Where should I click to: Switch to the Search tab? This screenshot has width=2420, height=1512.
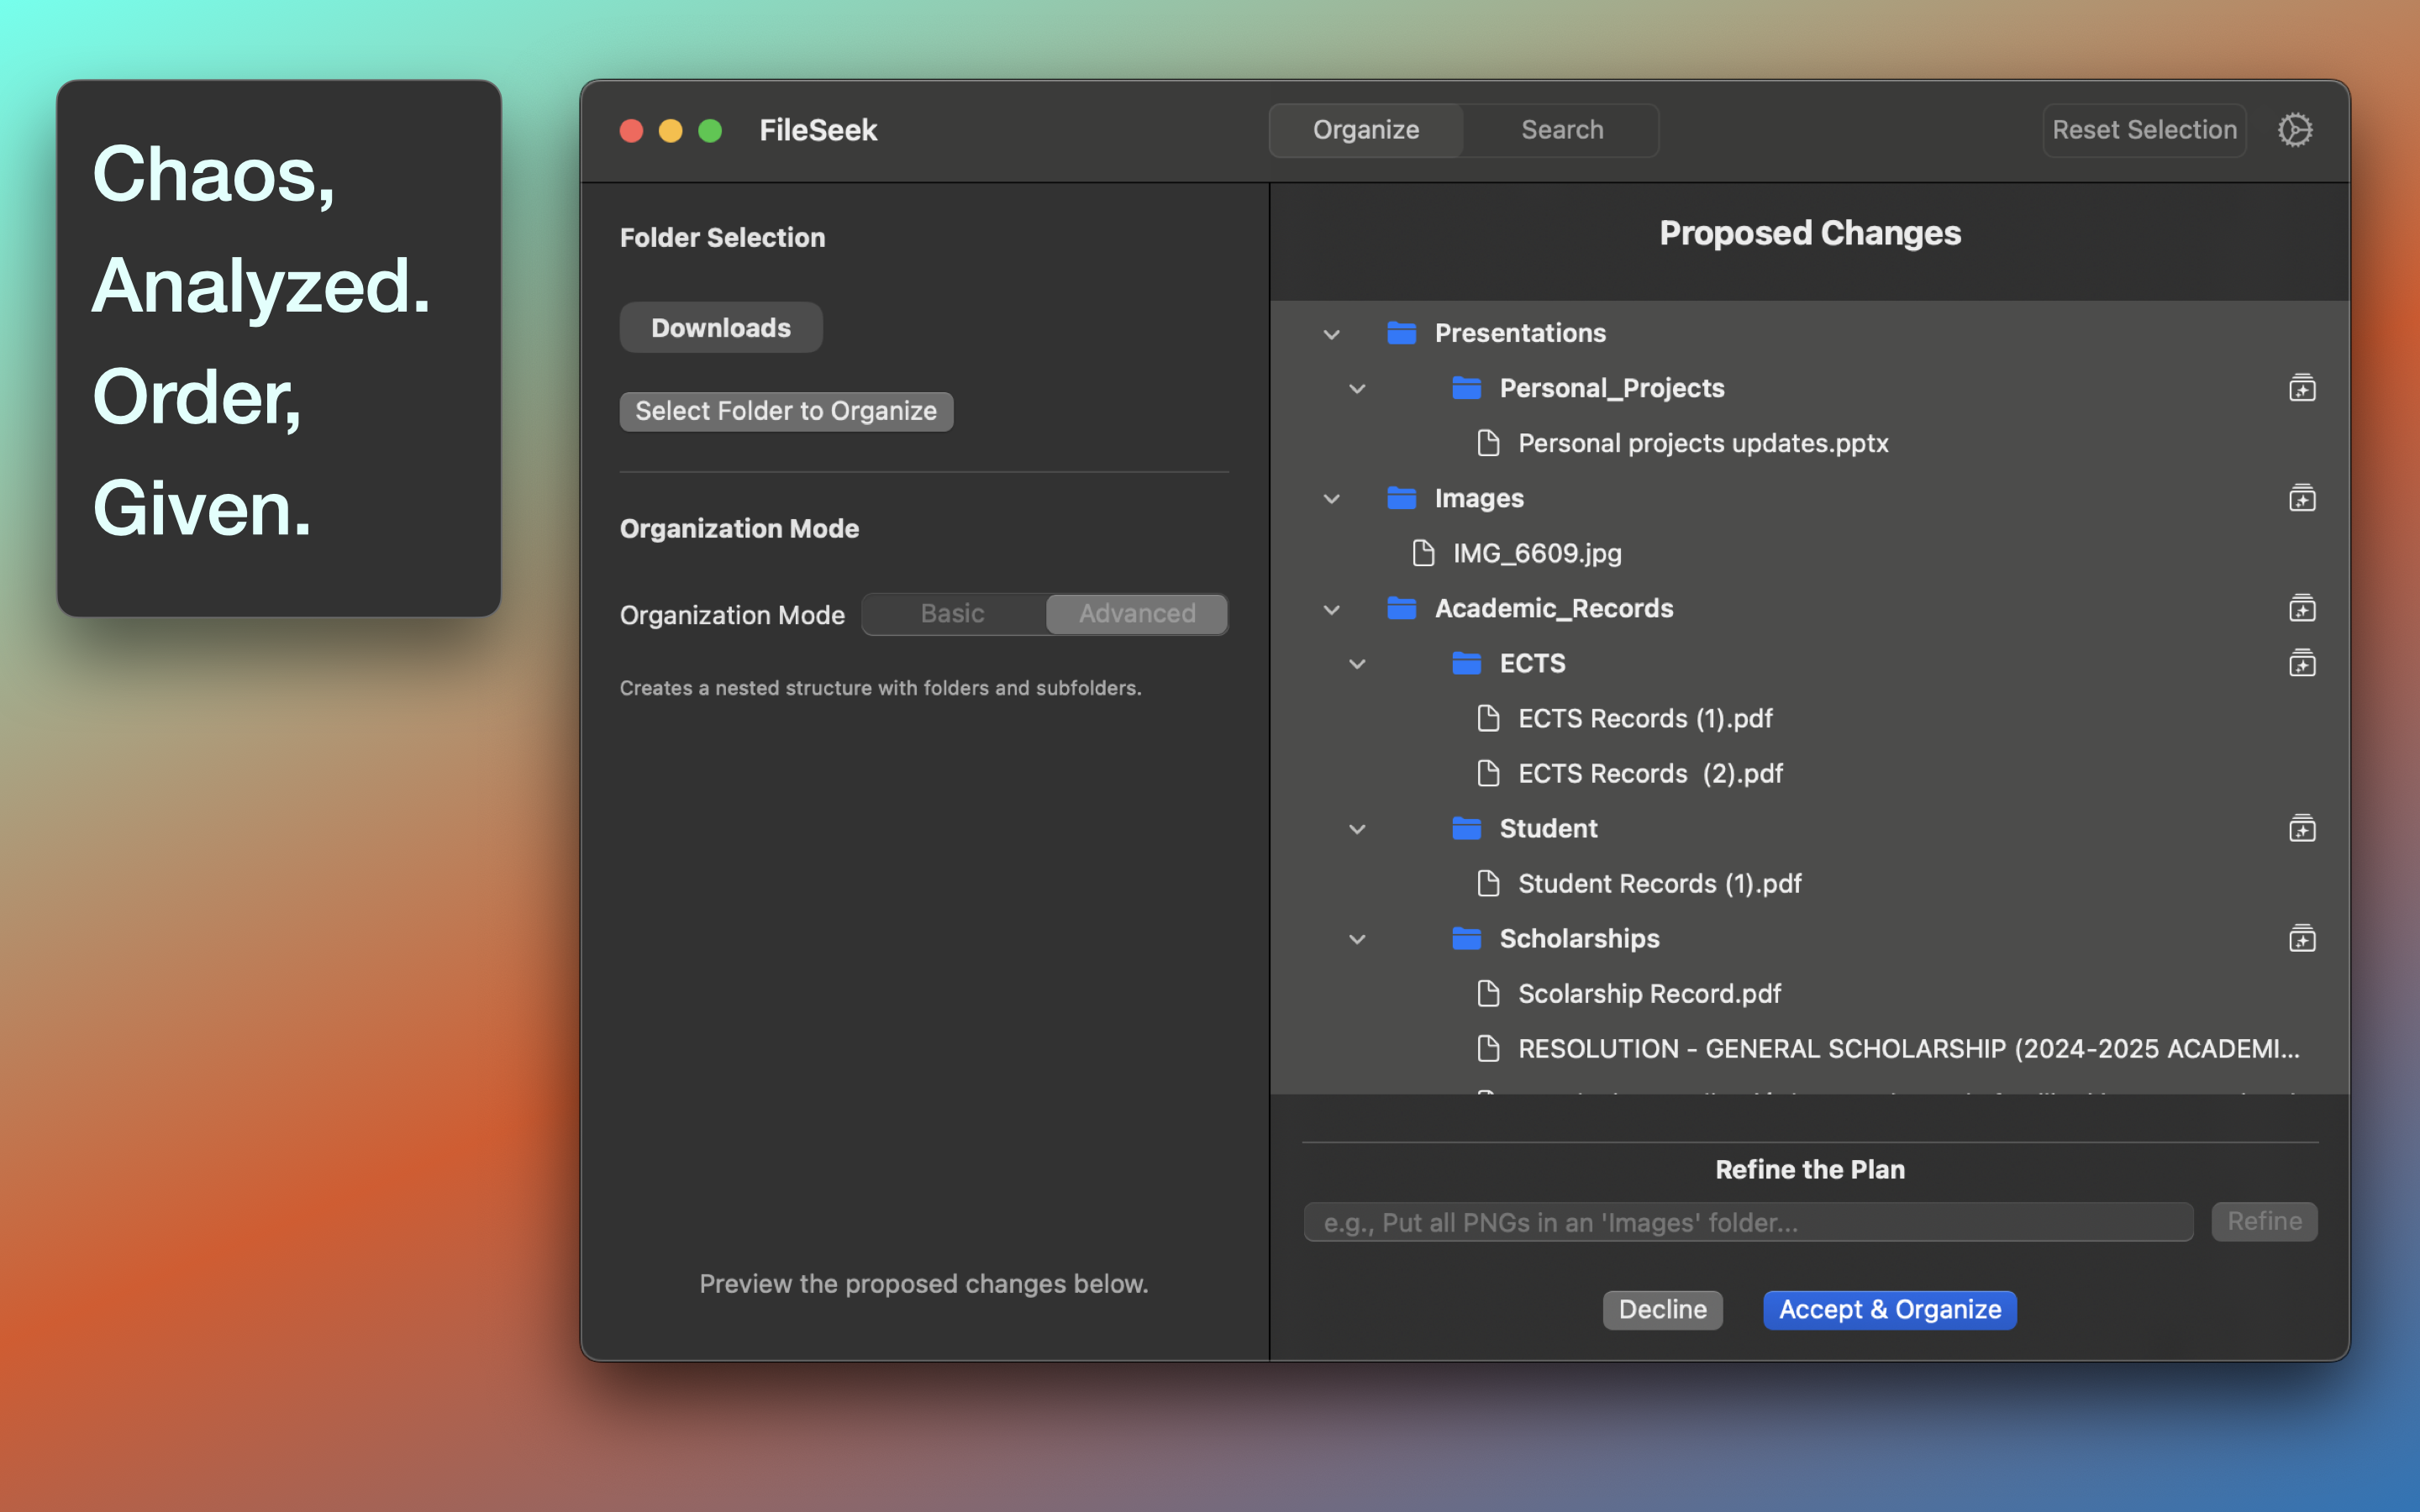click(x=1562, y=130)
